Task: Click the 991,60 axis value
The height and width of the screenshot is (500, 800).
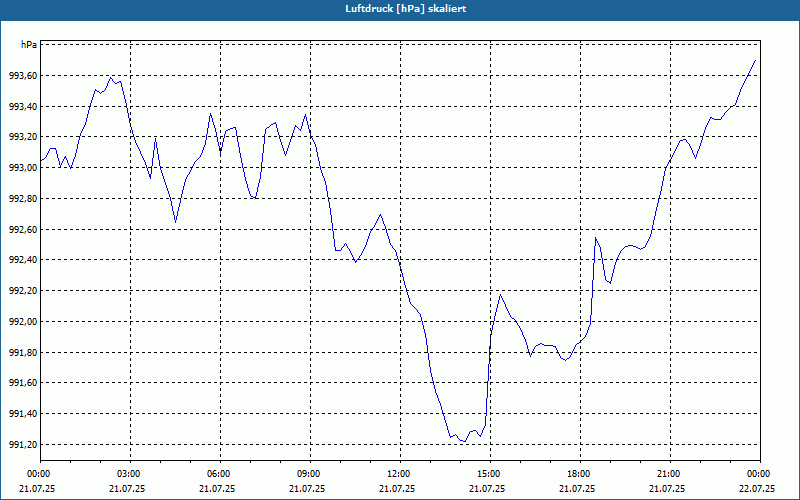Action: (x=23, y=383)
